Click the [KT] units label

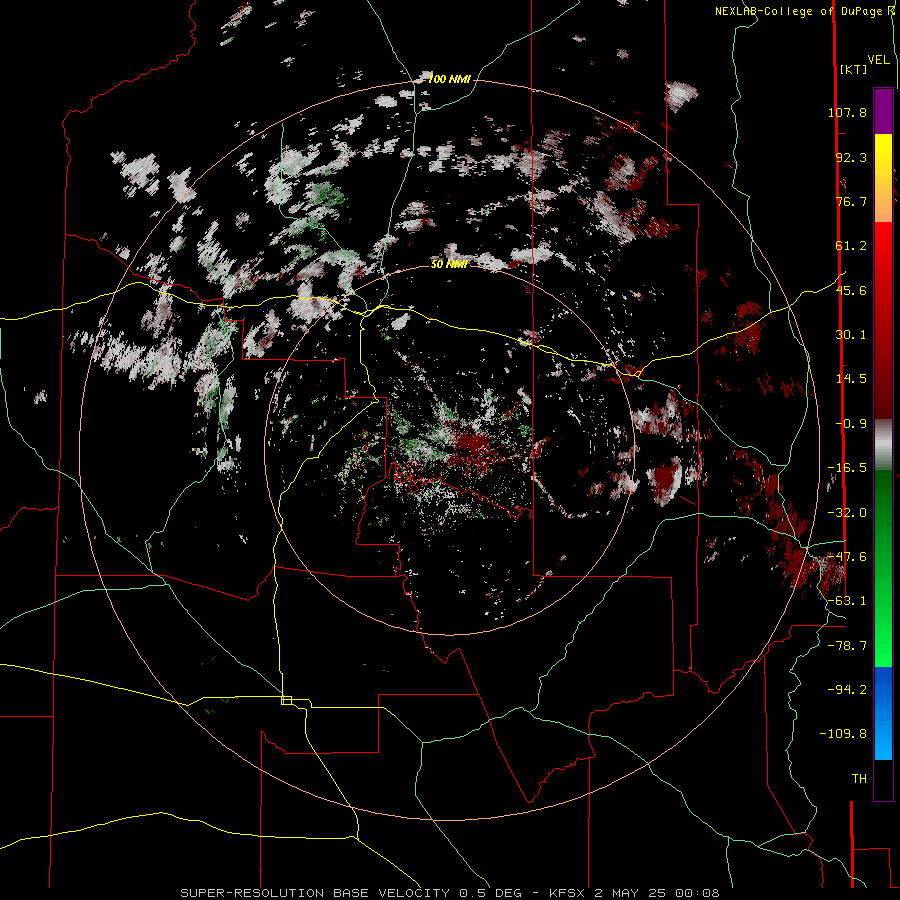pos(853,69)
